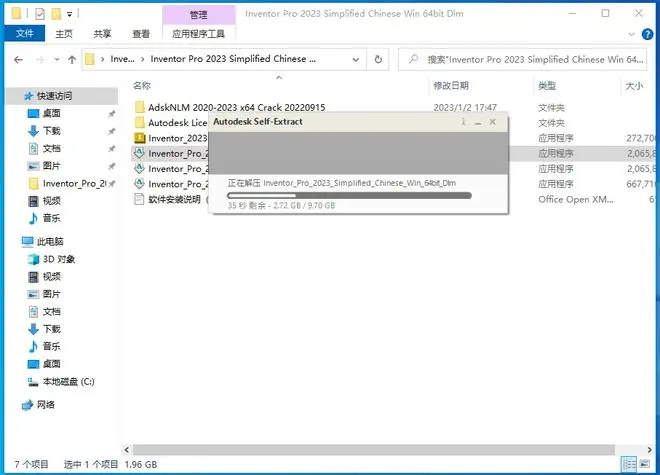Open recent locations dropdown arrow
The image size is (660, 475).
point(57,60)
